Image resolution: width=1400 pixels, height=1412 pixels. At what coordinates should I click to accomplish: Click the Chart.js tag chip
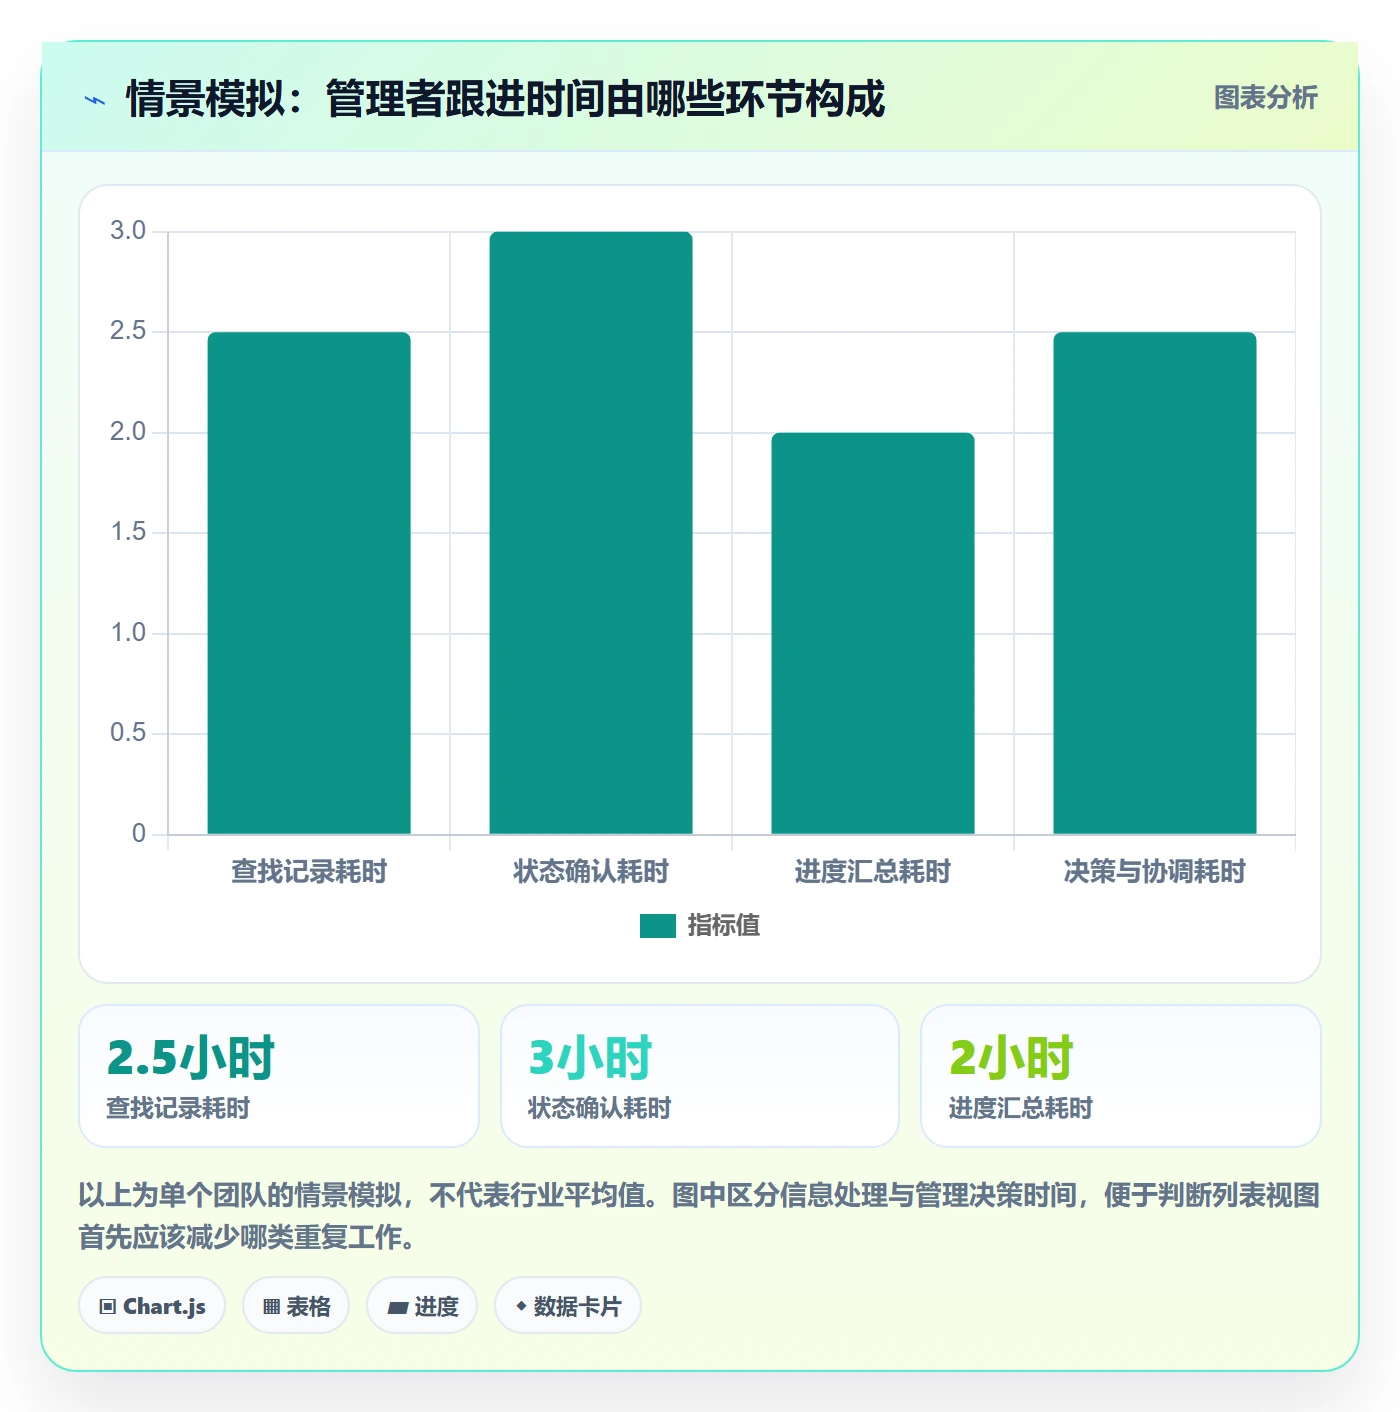coord(152,1306)
